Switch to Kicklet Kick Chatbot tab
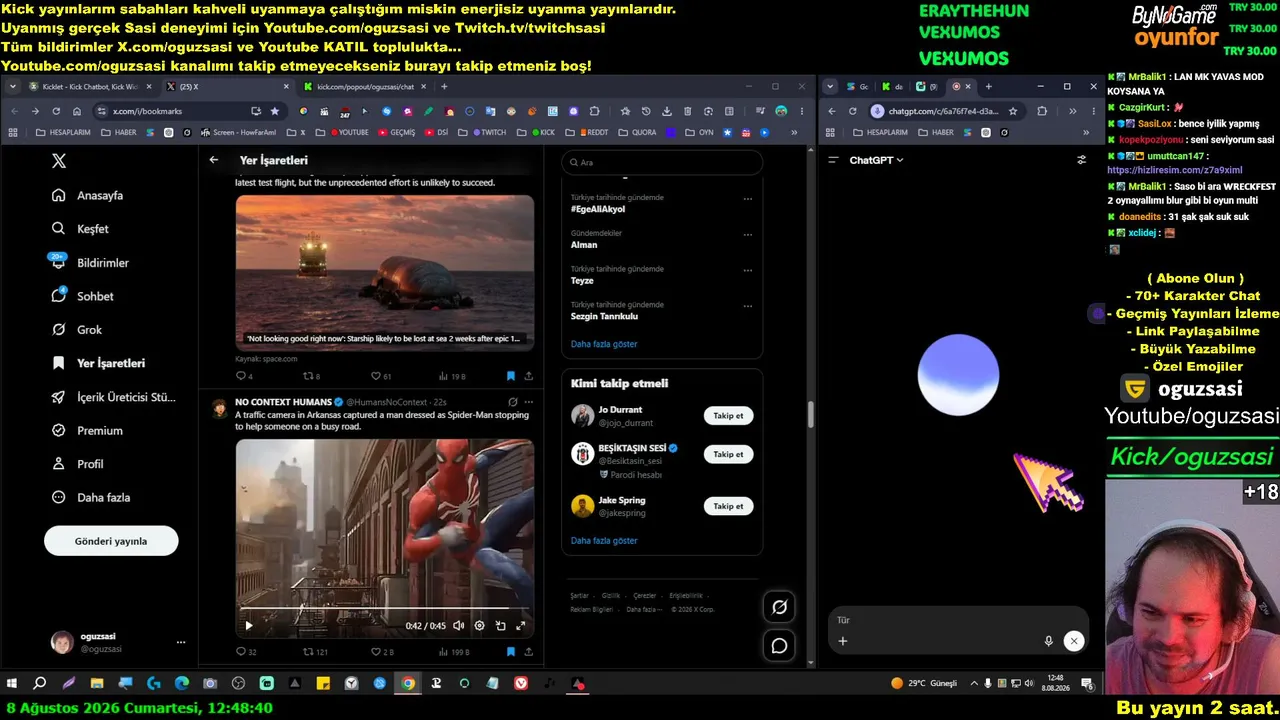 pyautogui.click(x=90, y=87)
